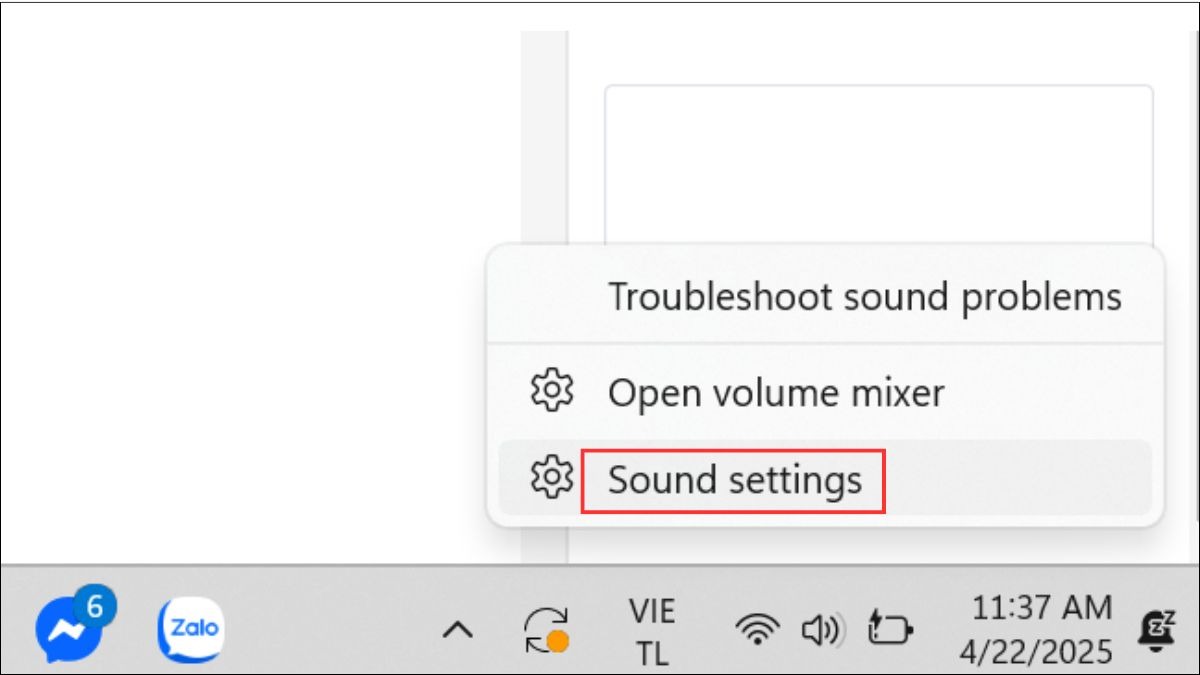
Task: Click the Messenger unread badge showing 6
Action: pyautogui.click(x=95, y=606)
